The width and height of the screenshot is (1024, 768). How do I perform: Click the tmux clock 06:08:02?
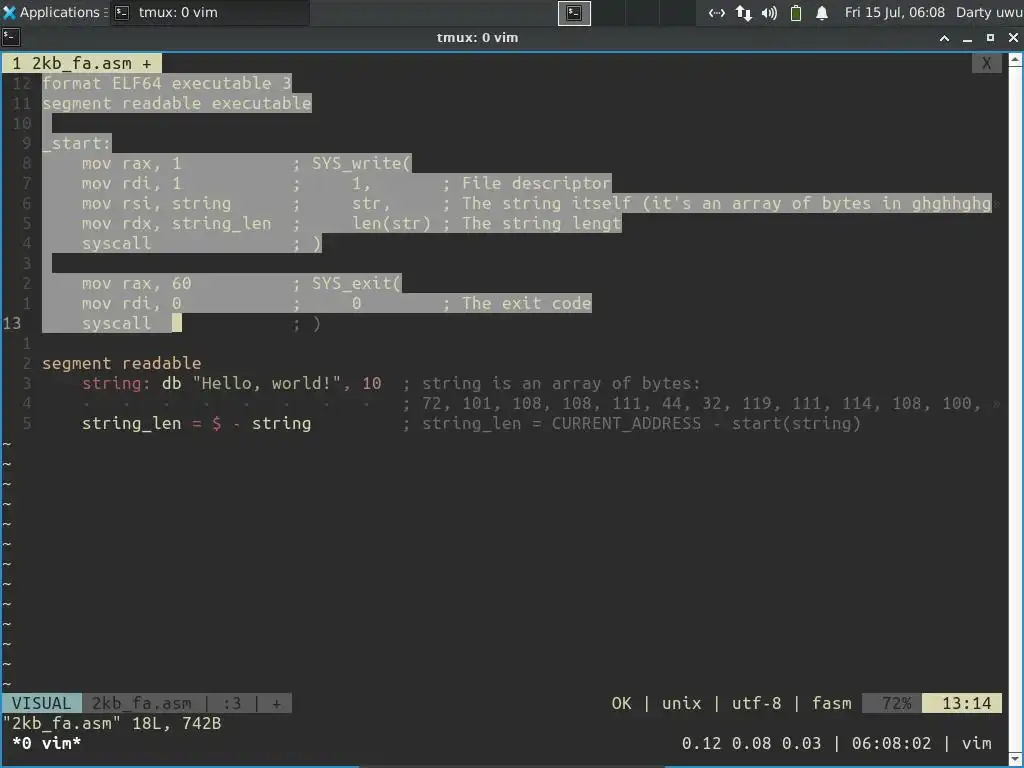[x=891, y=743]
